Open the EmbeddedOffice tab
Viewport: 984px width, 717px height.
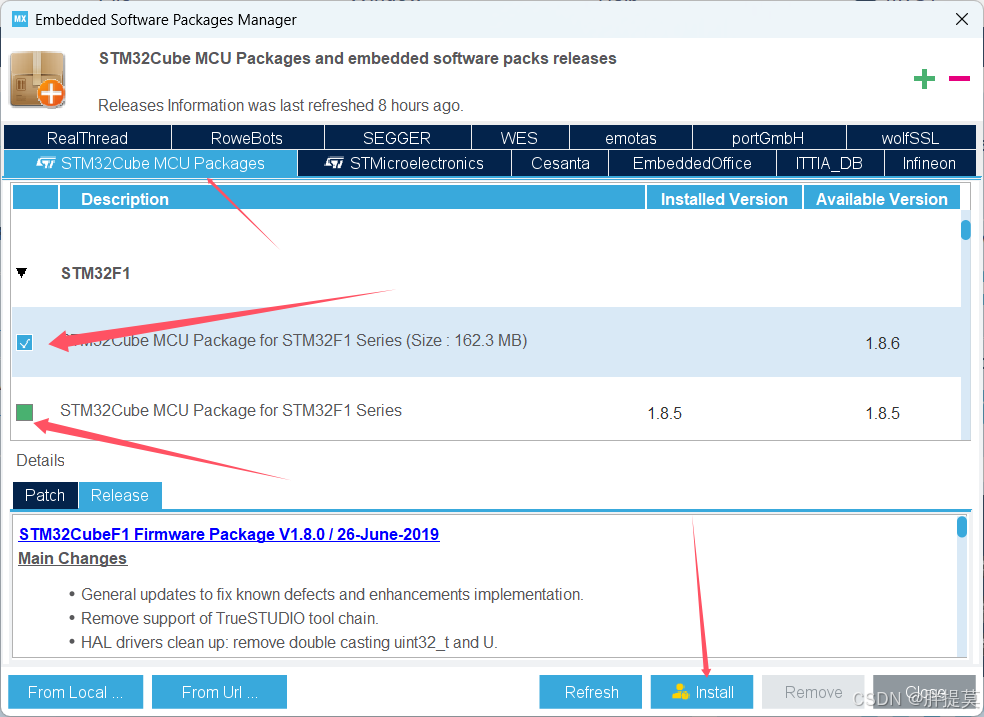click(692, 163)
